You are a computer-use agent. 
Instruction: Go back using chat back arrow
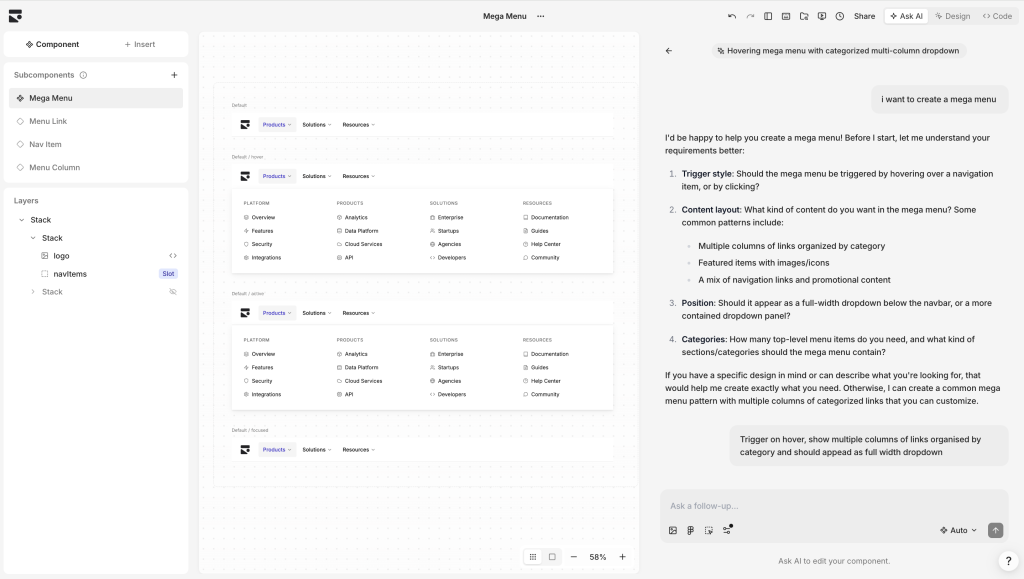point(669,51)
